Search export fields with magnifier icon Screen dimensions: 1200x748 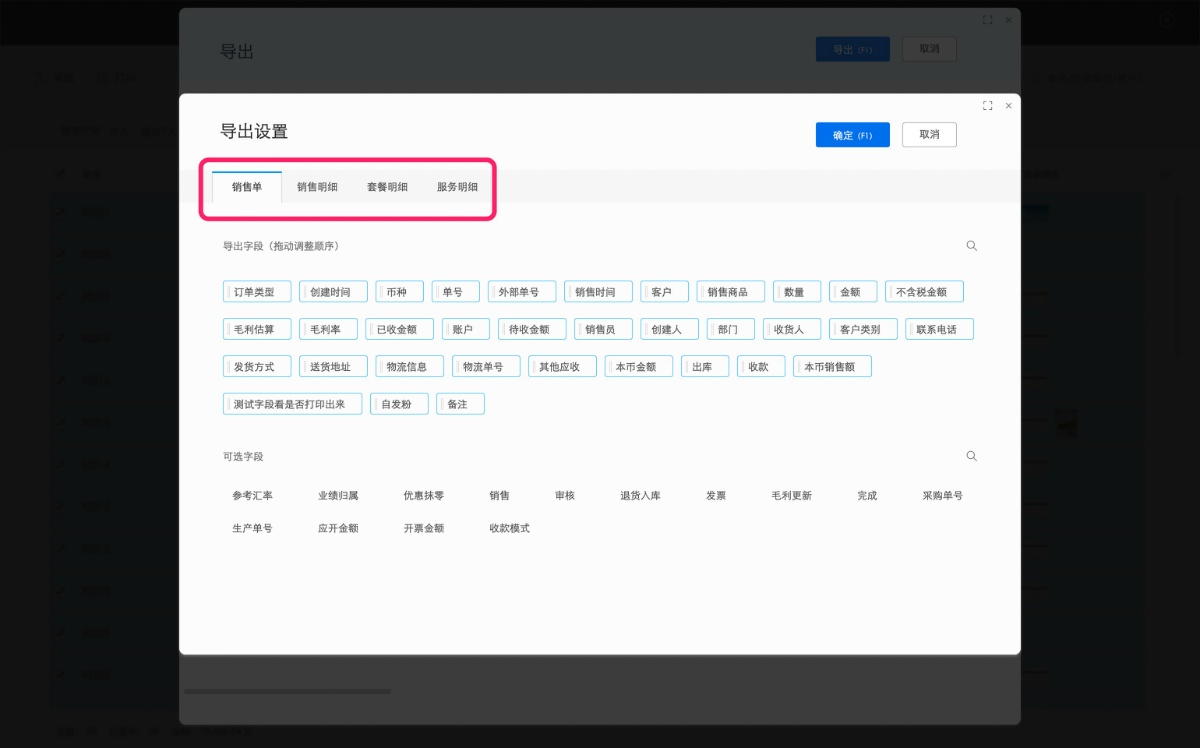coord(971,246)
